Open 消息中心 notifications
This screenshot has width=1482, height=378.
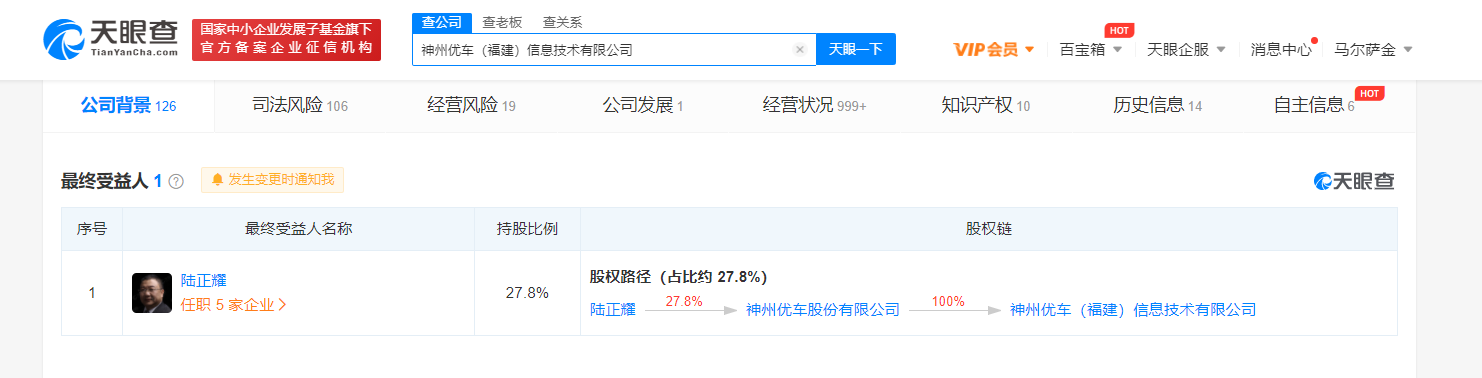[x=1281, y=49]
